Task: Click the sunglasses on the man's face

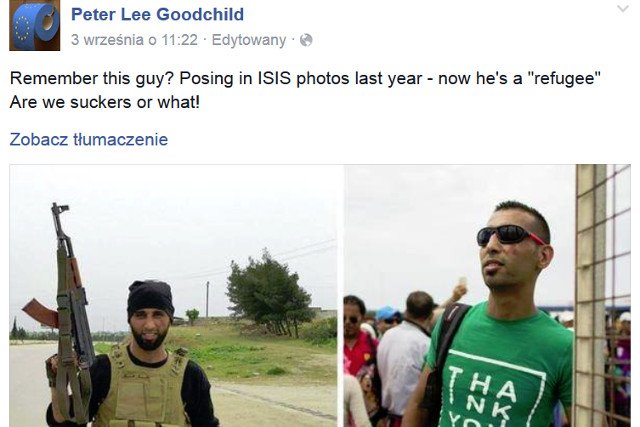Action: (x=510, y=236)
